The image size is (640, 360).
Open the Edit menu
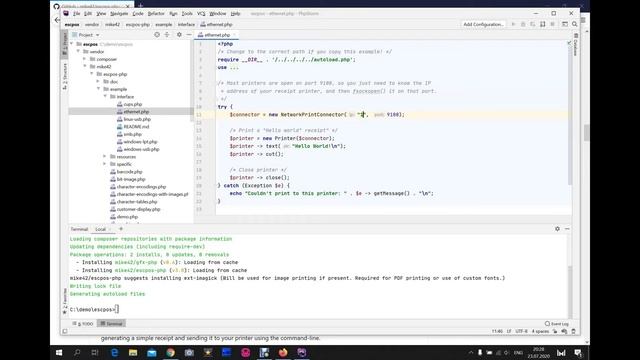click(88, 13)
